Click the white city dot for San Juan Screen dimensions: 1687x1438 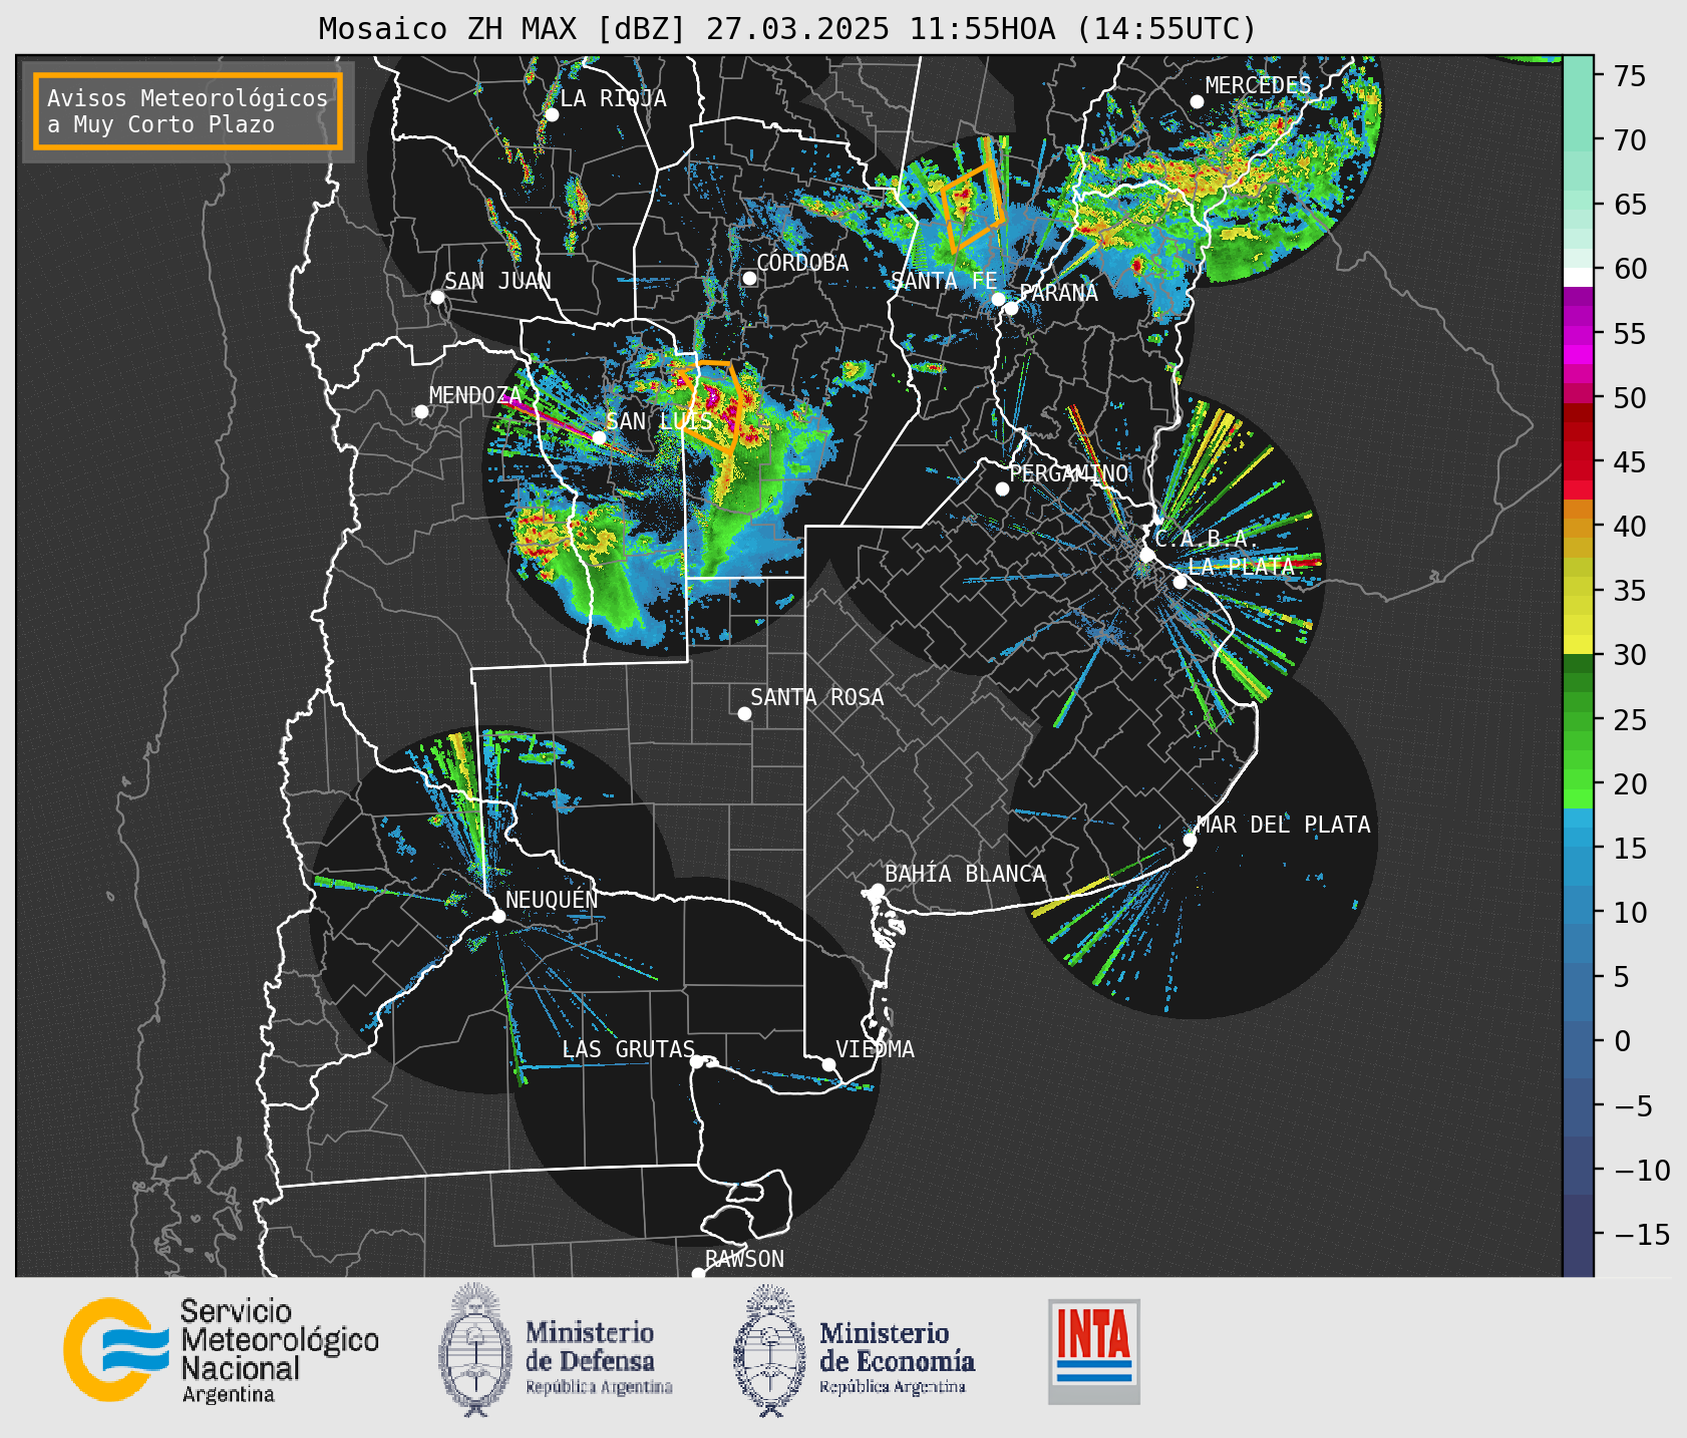[437, 297]
